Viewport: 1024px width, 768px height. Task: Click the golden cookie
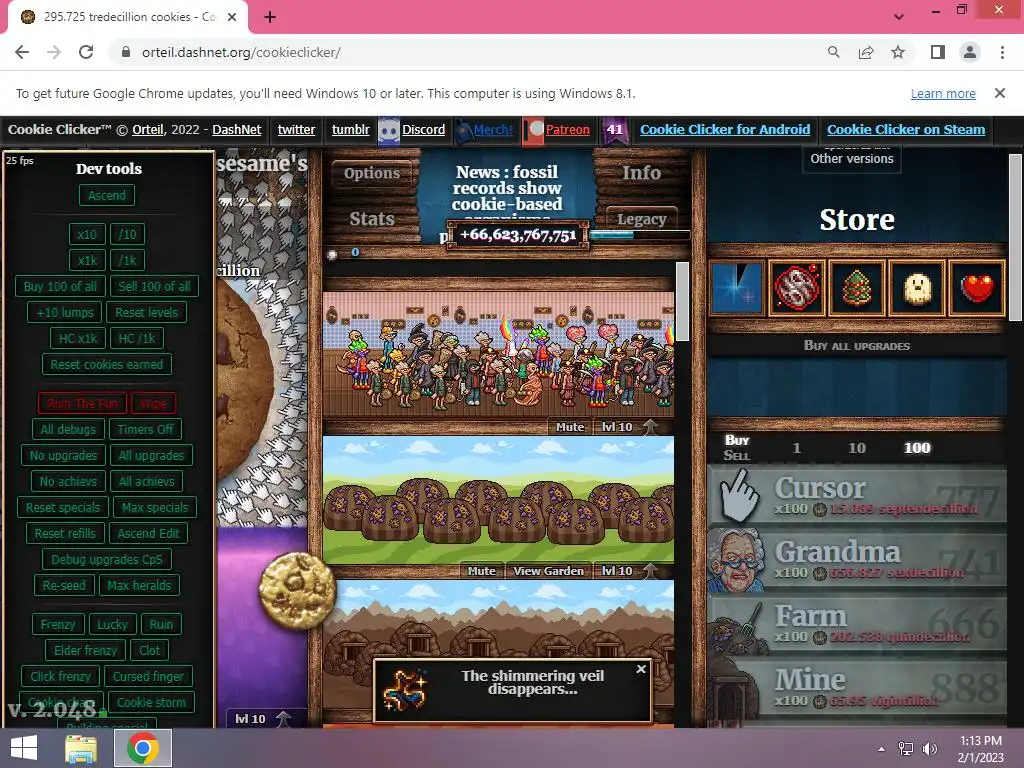click(x=297, y=590)
